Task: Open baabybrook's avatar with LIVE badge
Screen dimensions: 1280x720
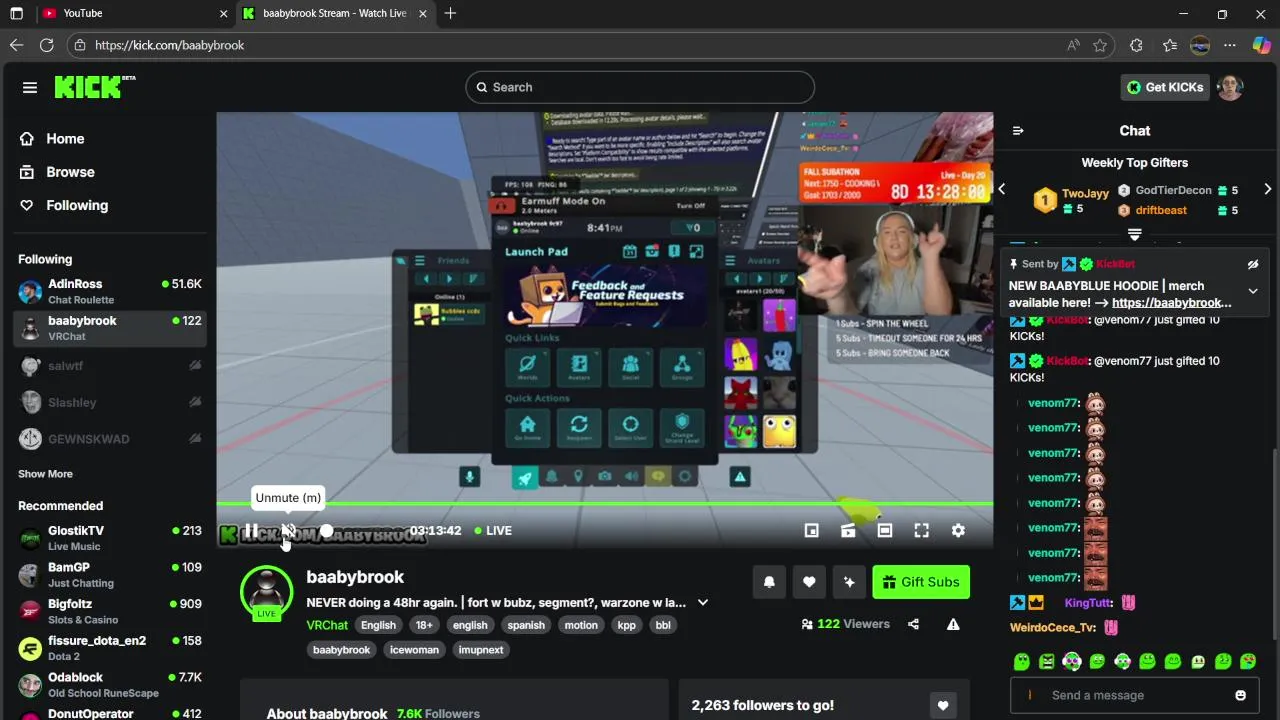Action: pos(266,593)
